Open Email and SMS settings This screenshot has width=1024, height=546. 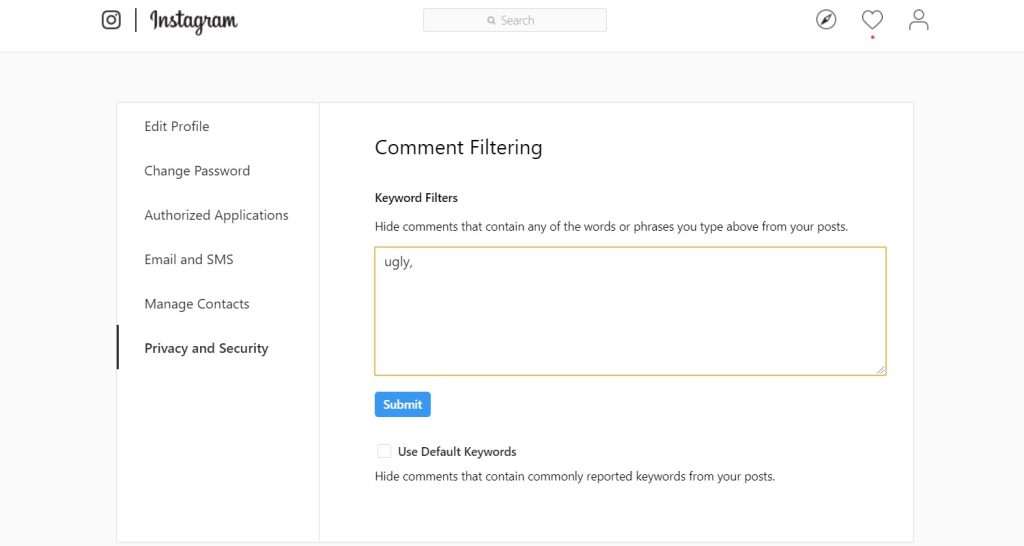tap(189, 260)
